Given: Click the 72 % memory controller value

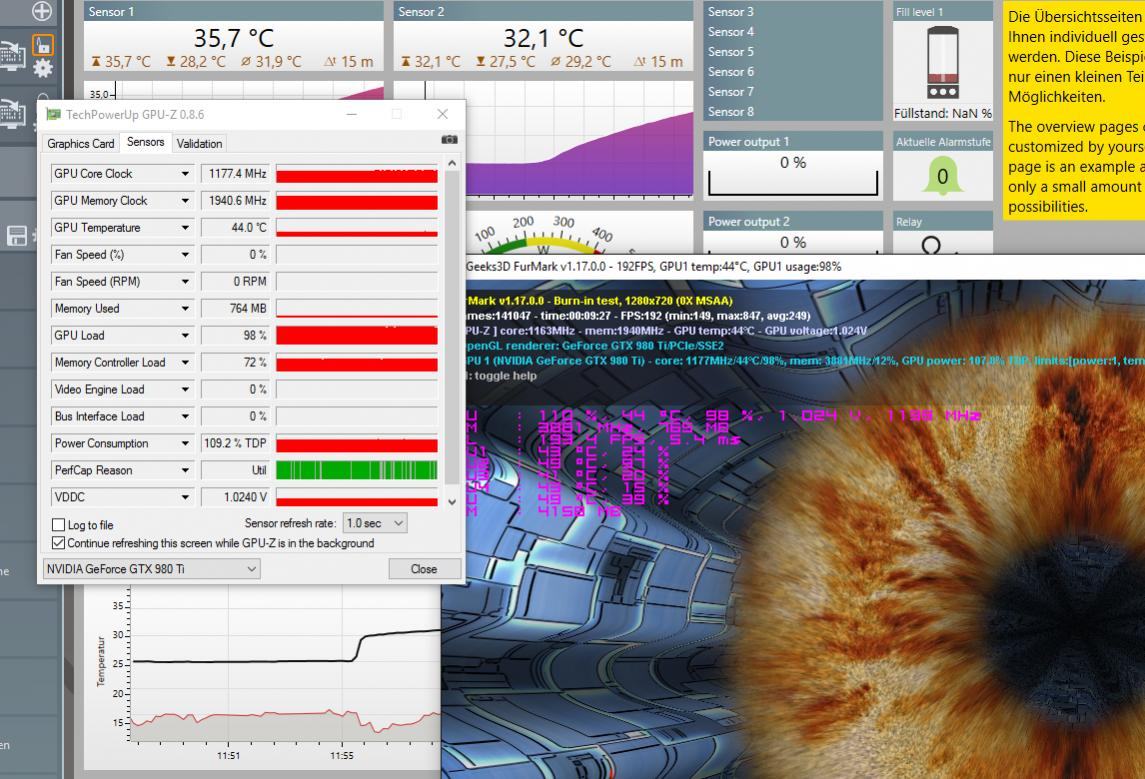Looking at the screenshot, I should coord(235,363).
